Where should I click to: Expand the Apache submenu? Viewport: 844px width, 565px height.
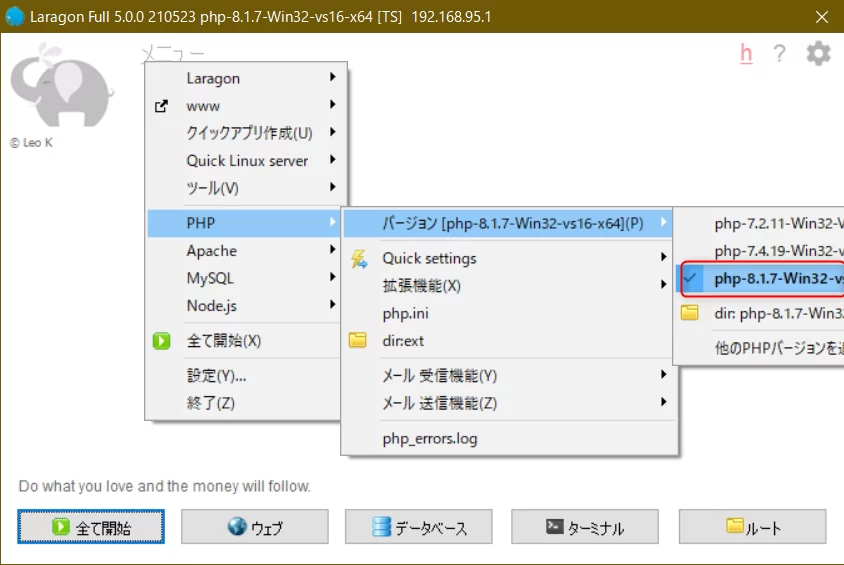click(x=244, y=251)
